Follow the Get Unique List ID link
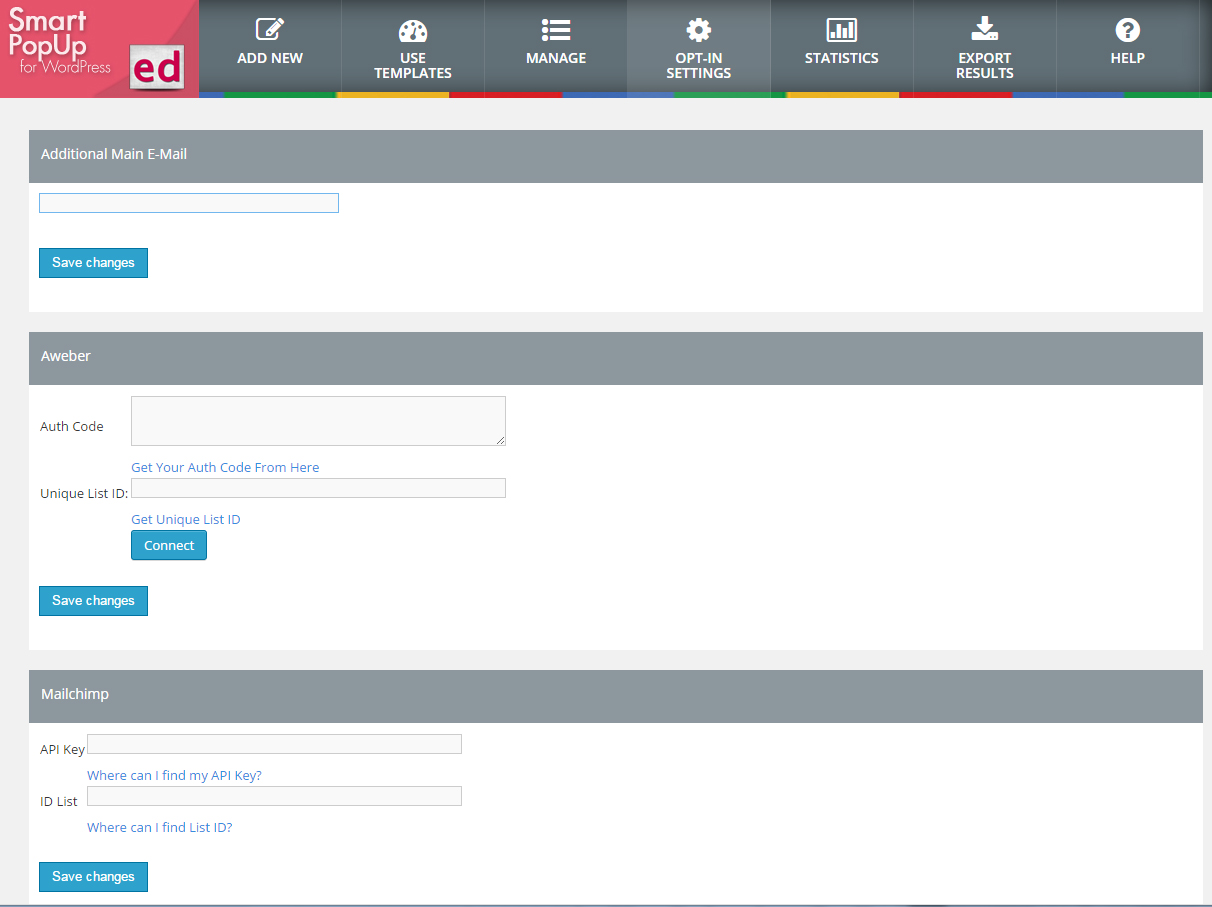This screenshot has height=907, width=1212. [186, 519]
